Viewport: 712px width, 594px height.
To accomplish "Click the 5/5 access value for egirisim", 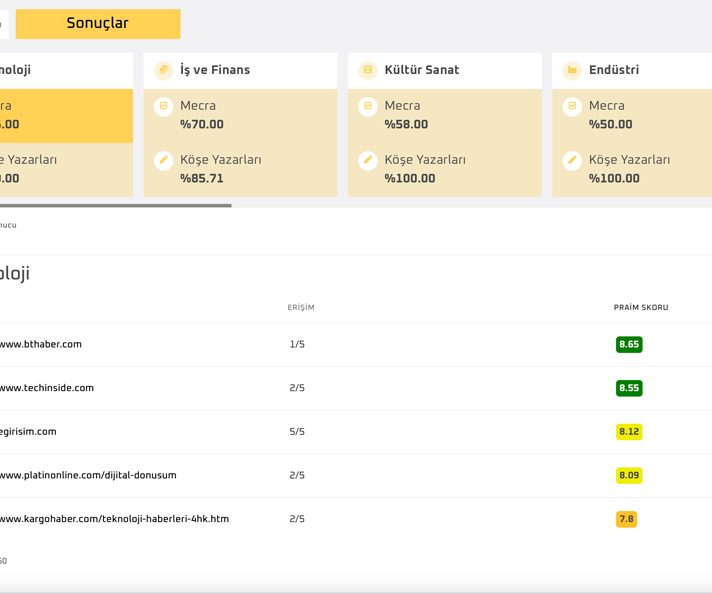I will pyautogui.click(x=297, y=431).
